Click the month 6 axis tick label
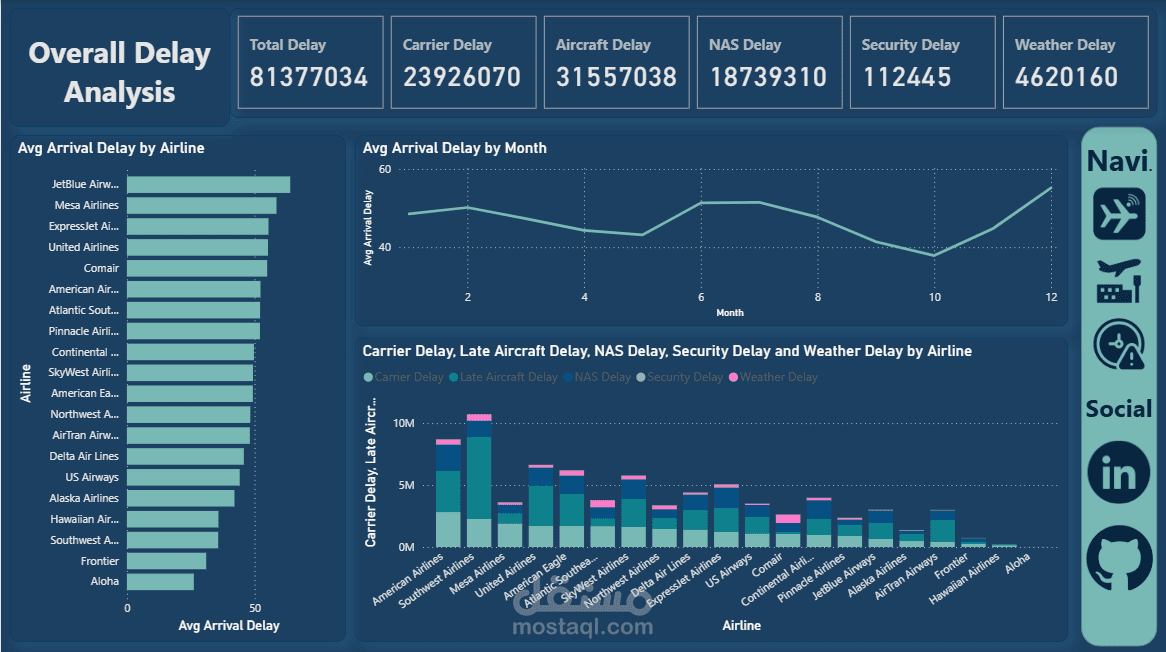Viewport: 1166px width, 652px height. tap(701, 297)
